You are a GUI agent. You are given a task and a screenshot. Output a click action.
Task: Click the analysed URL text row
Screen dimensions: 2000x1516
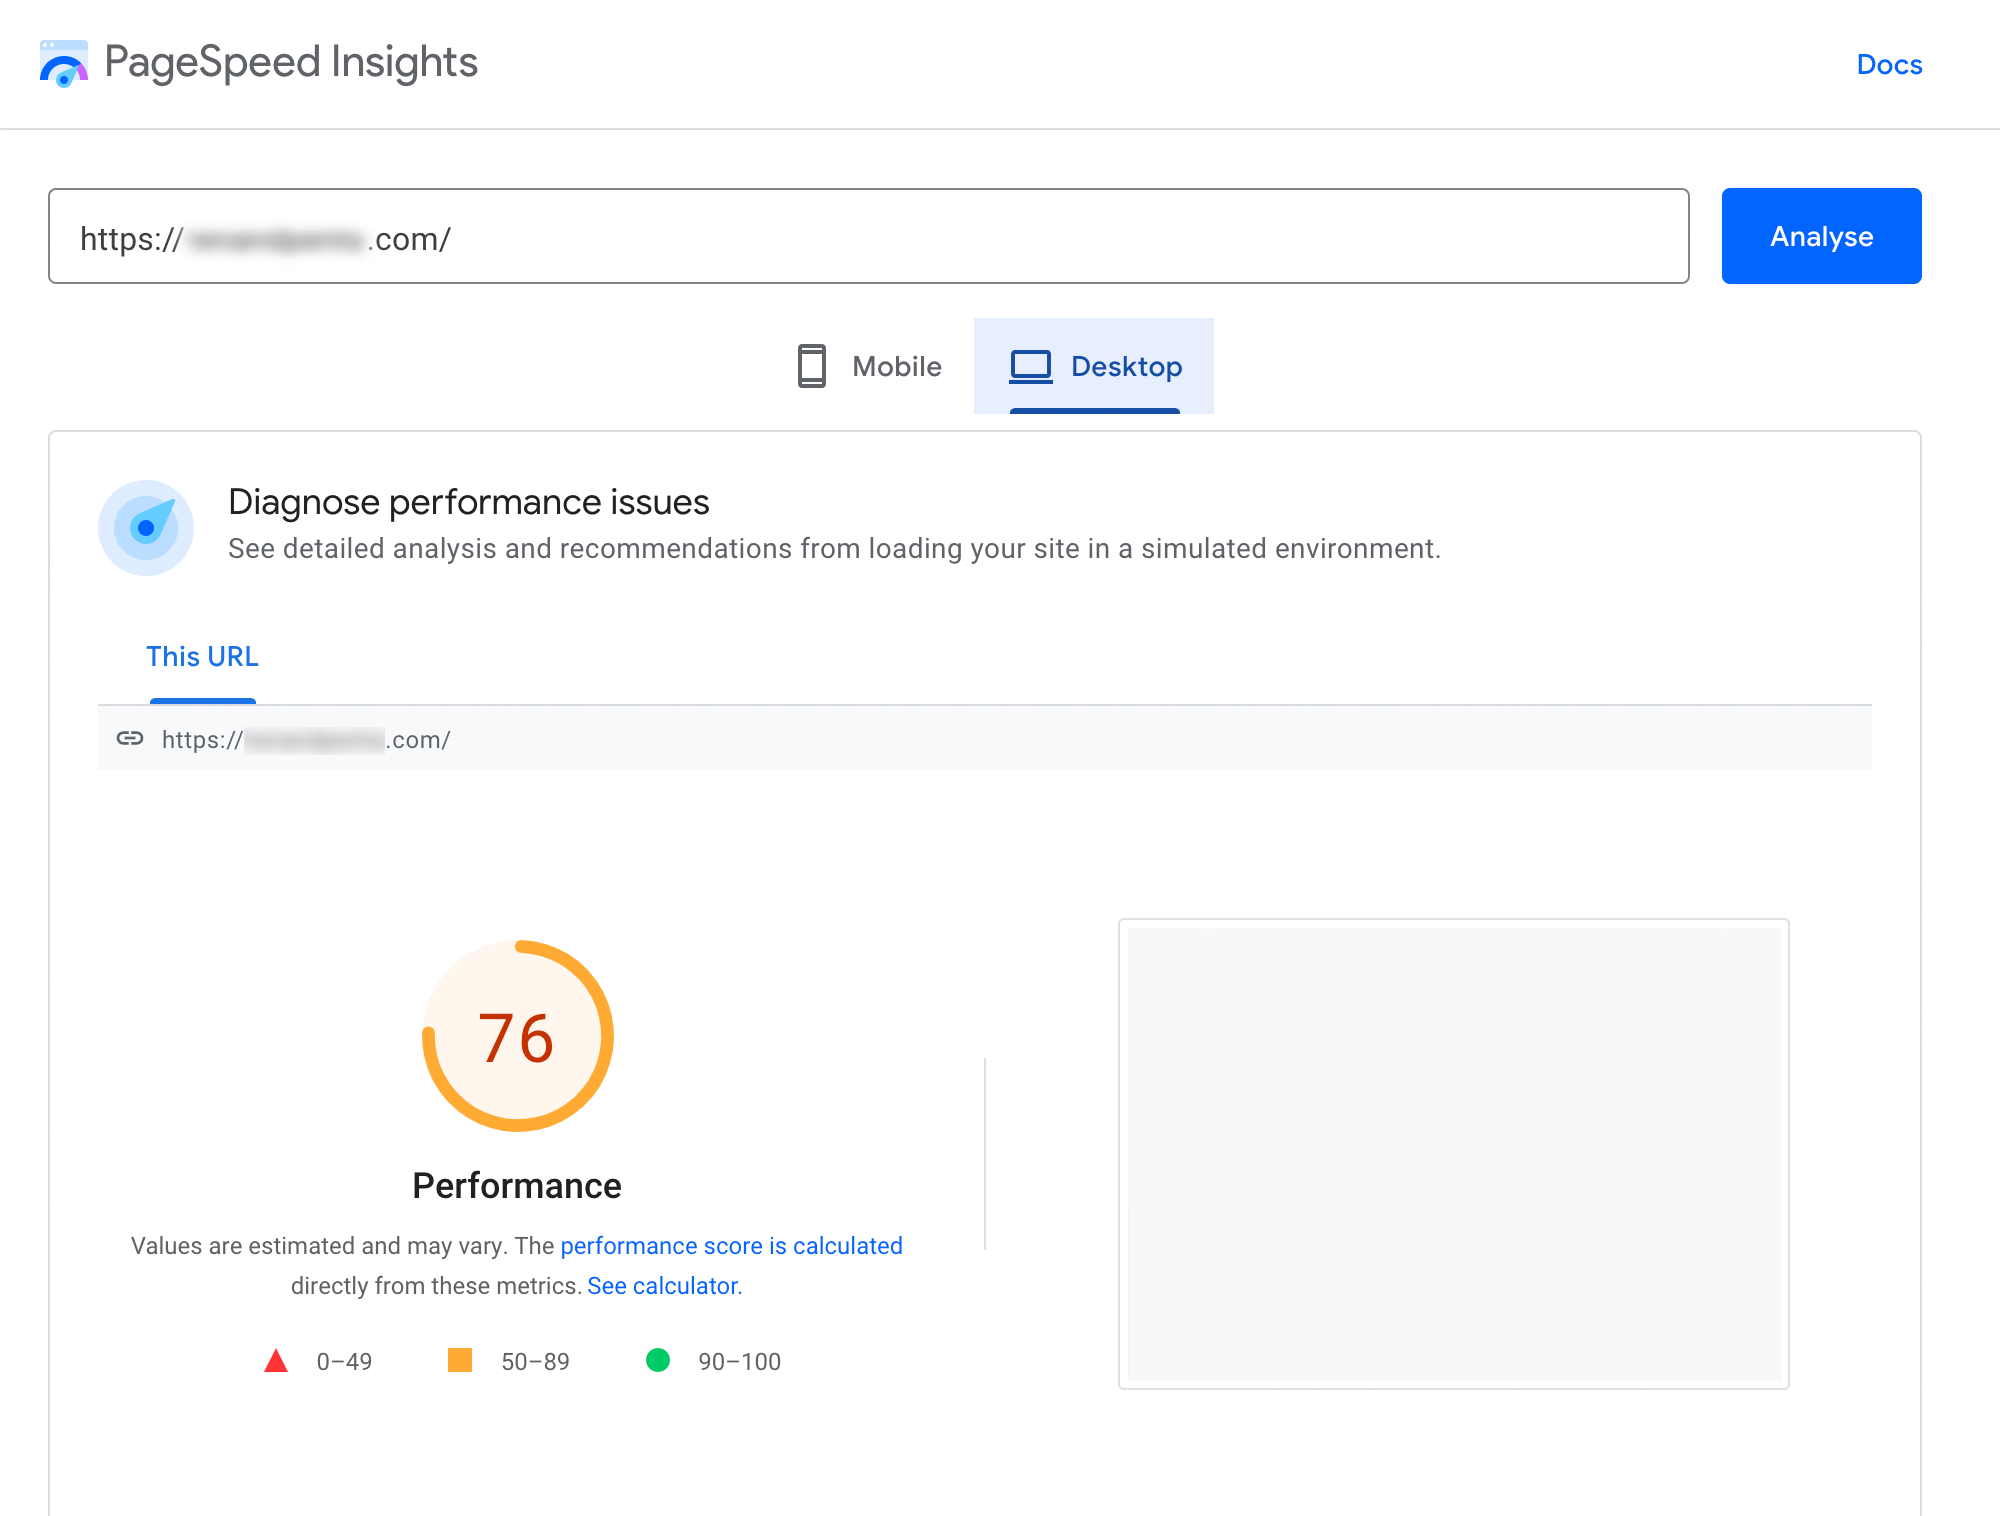click(x=984, y=739)
